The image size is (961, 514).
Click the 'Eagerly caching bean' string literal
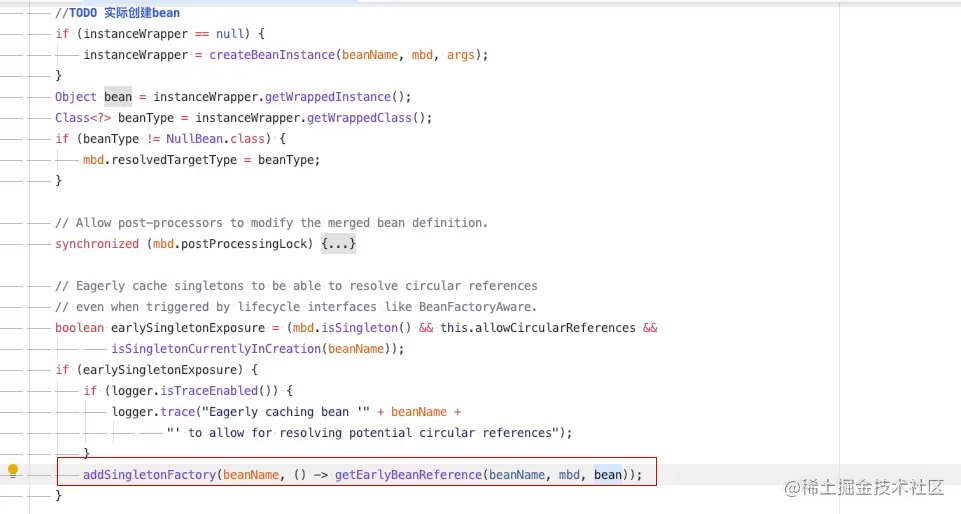tap(286, 412)
